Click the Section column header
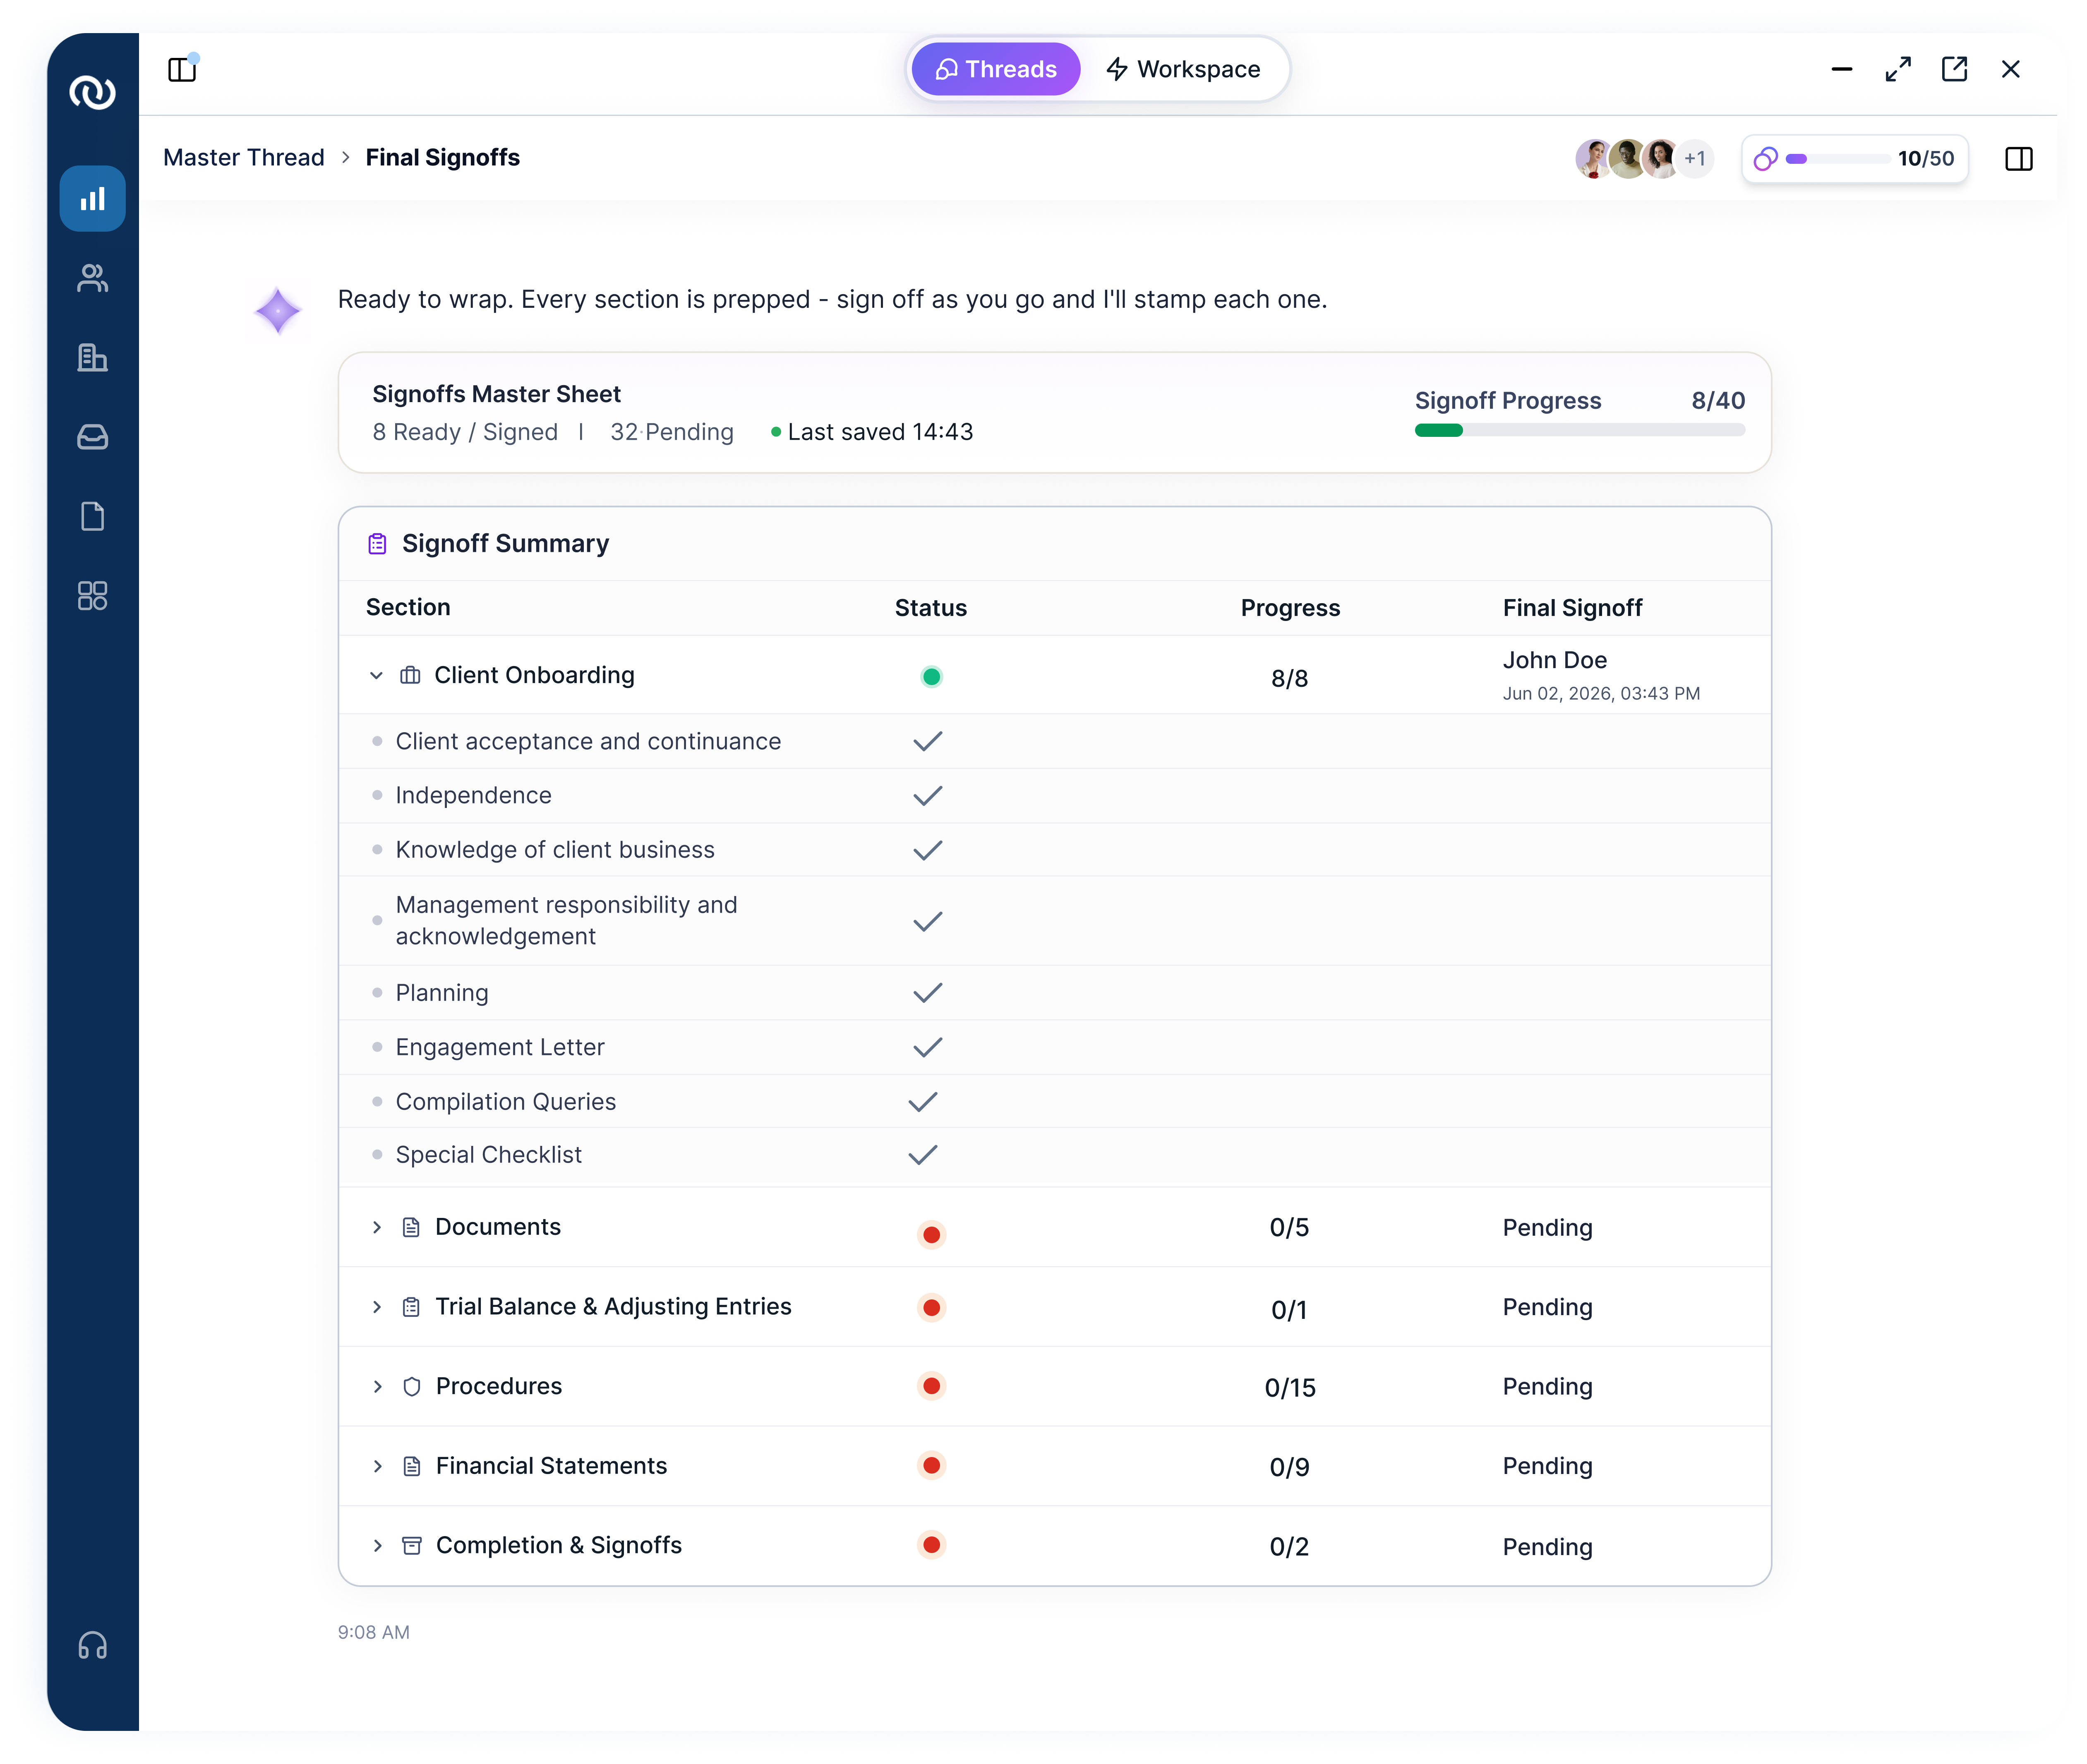2087x1764 pixels. tap(408, 607)
